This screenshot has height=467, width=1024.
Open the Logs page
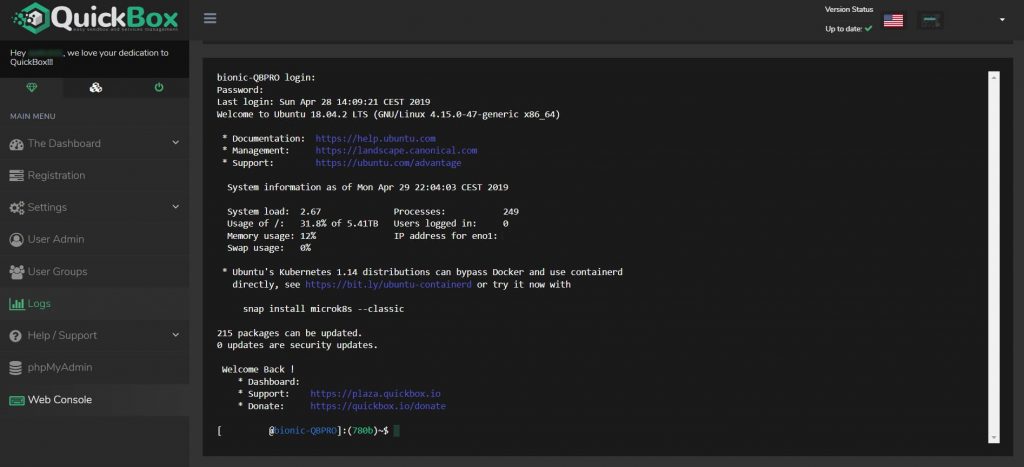pyautogui.click(x=95, y=303)
